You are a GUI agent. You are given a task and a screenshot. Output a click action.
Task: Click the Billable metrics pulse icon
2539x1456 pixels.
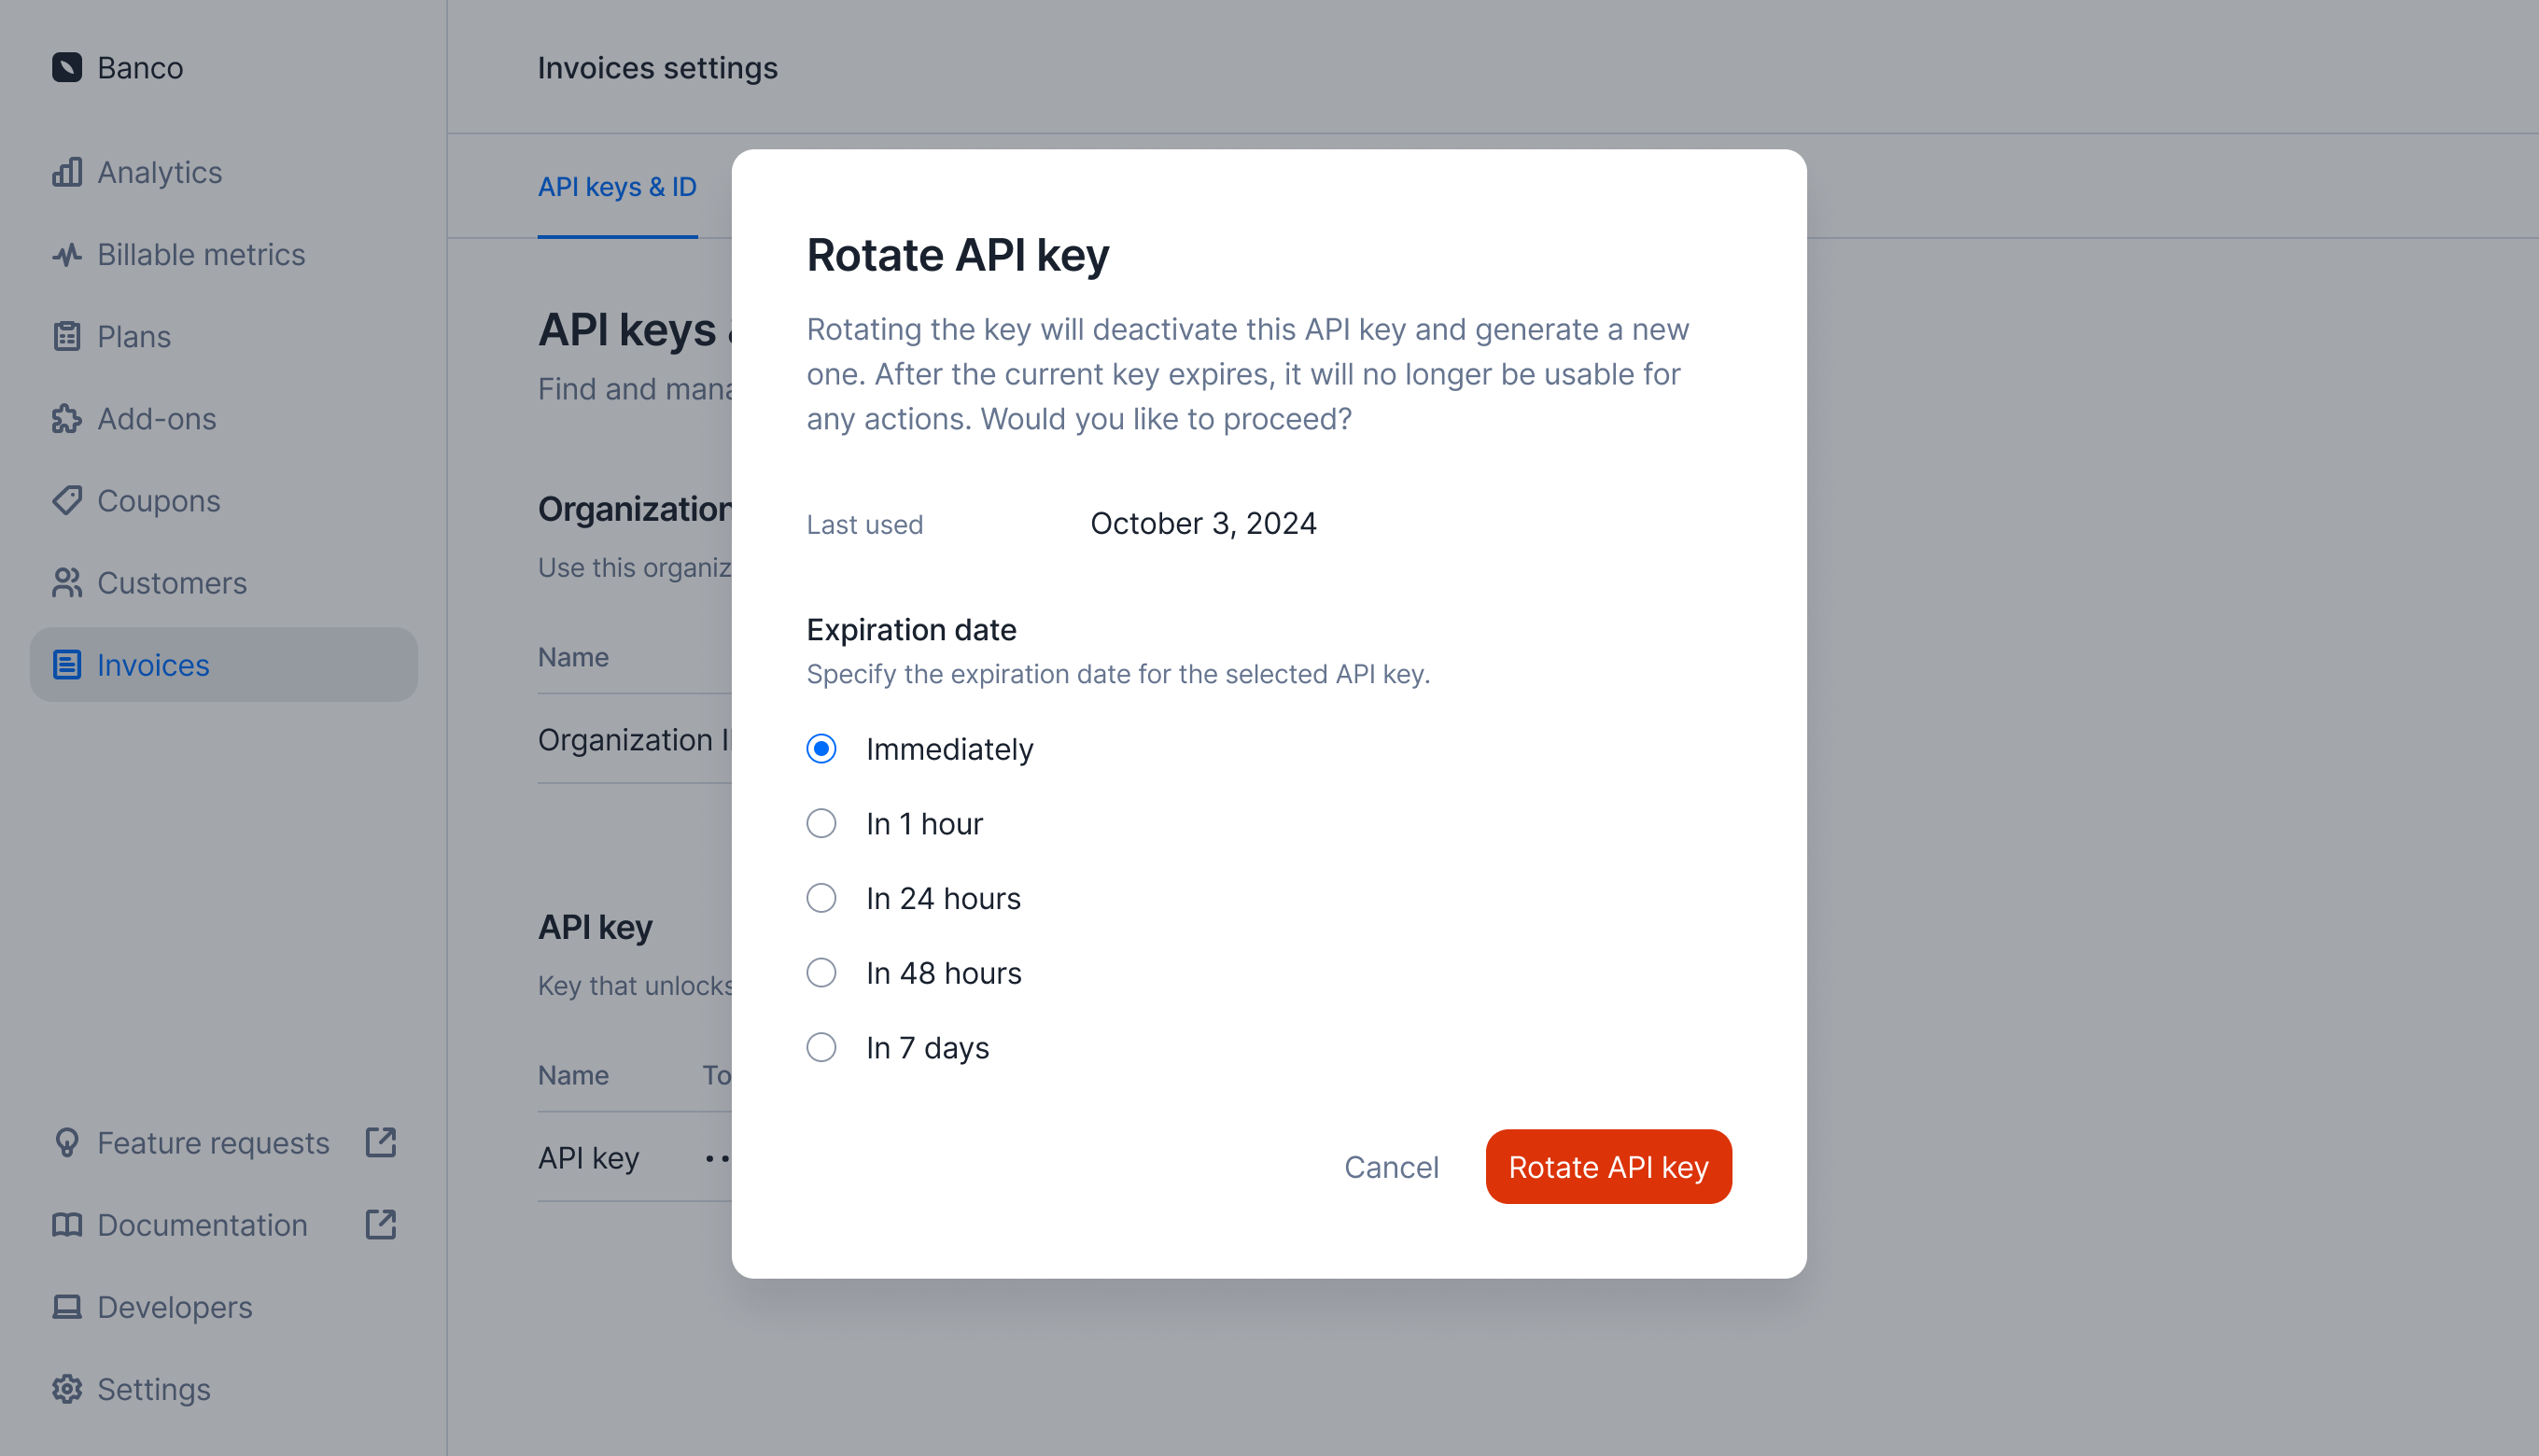pos(67,255)
